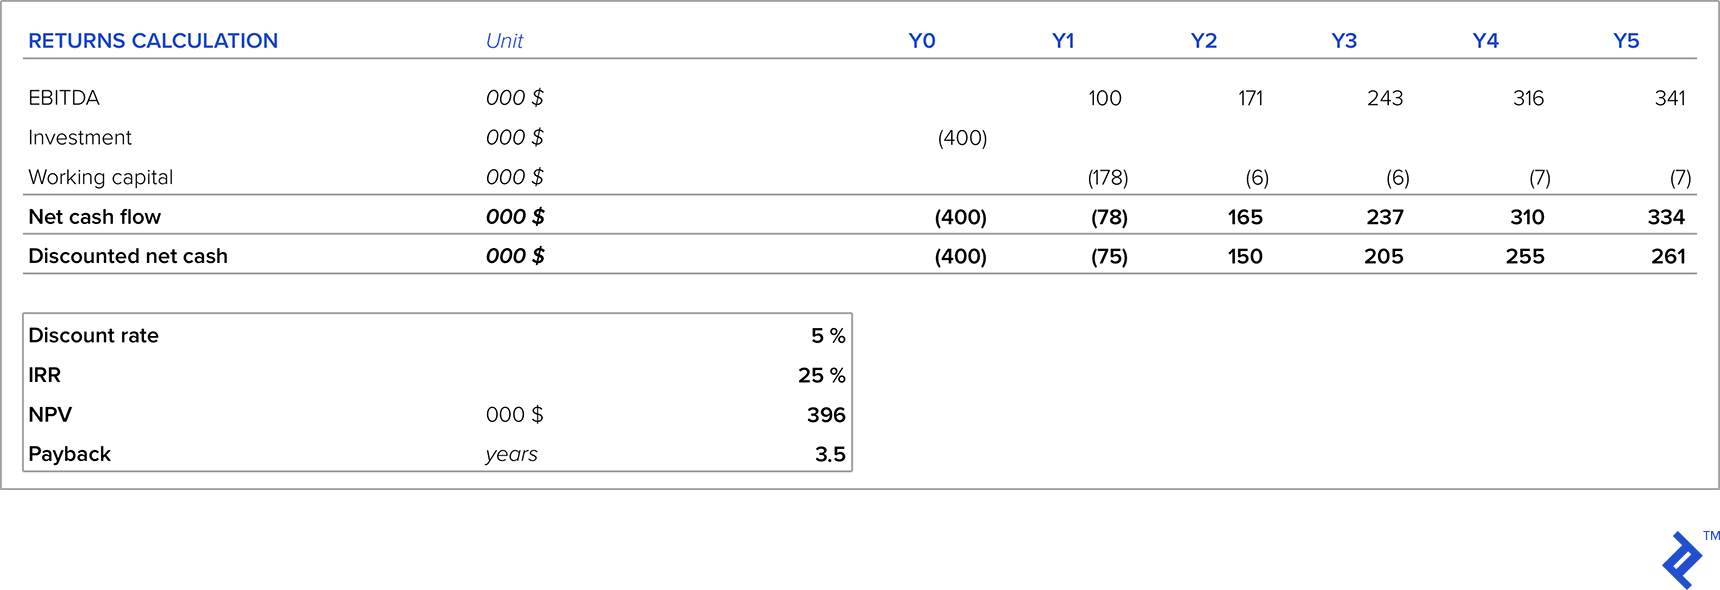Select the Y5 column header
This screenshot has height=590, width=1720.
1625,41
